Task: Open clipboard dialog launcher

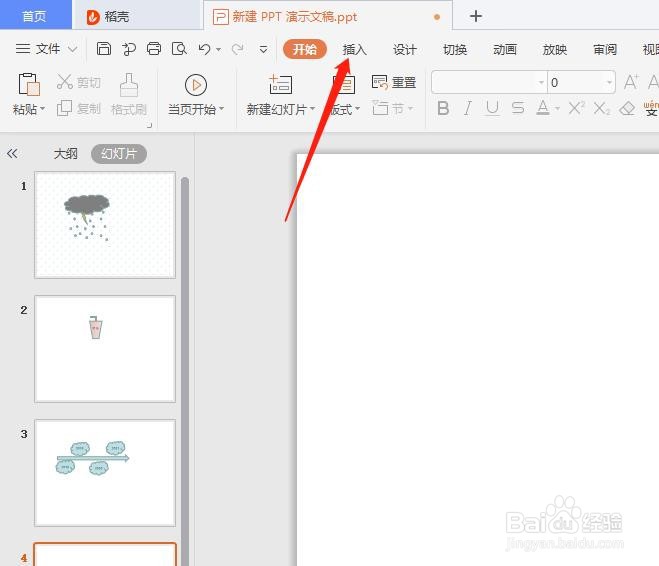Action: pos(149,125)
